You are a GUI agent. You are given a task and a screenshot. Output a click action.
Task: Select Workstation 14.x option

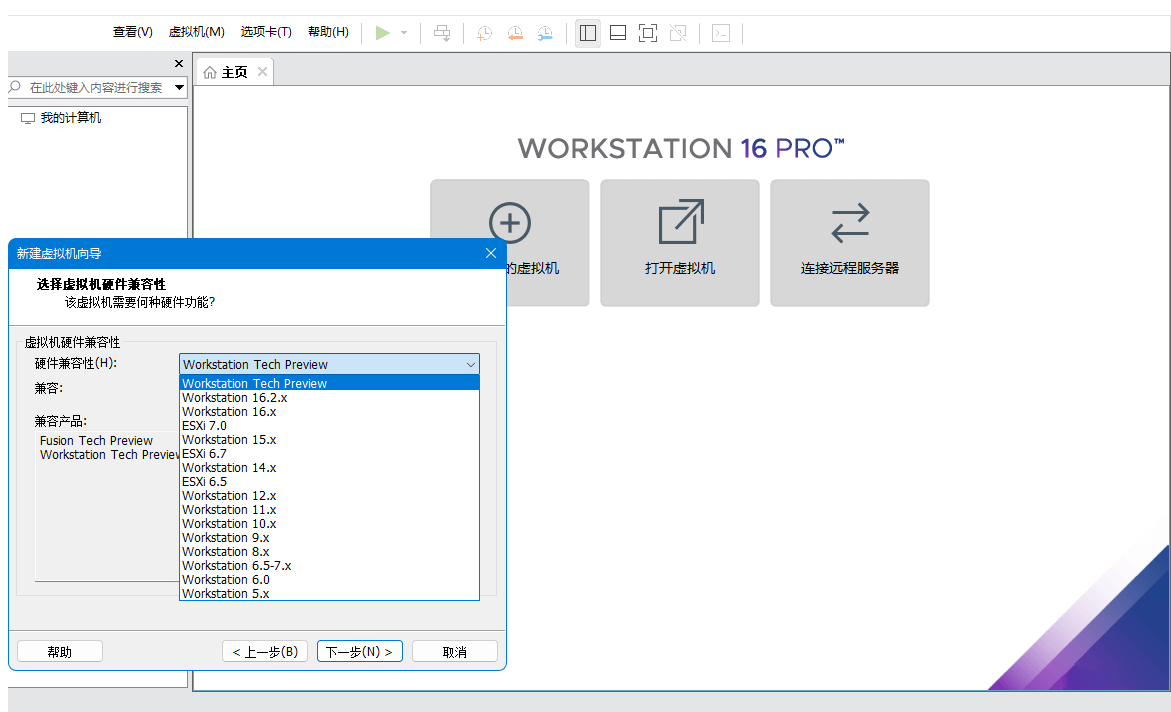pyautogui.click(x=329, y=468)
